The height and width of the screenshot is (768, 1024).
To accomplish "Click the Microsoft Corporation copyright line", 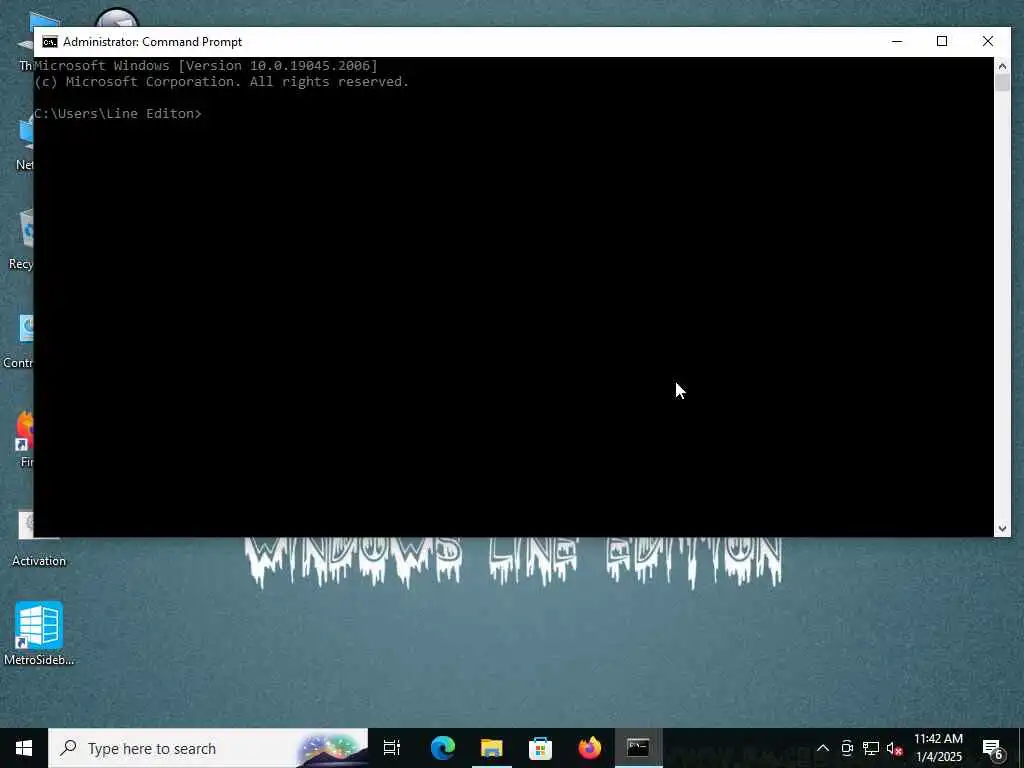I will click(221, 82).
